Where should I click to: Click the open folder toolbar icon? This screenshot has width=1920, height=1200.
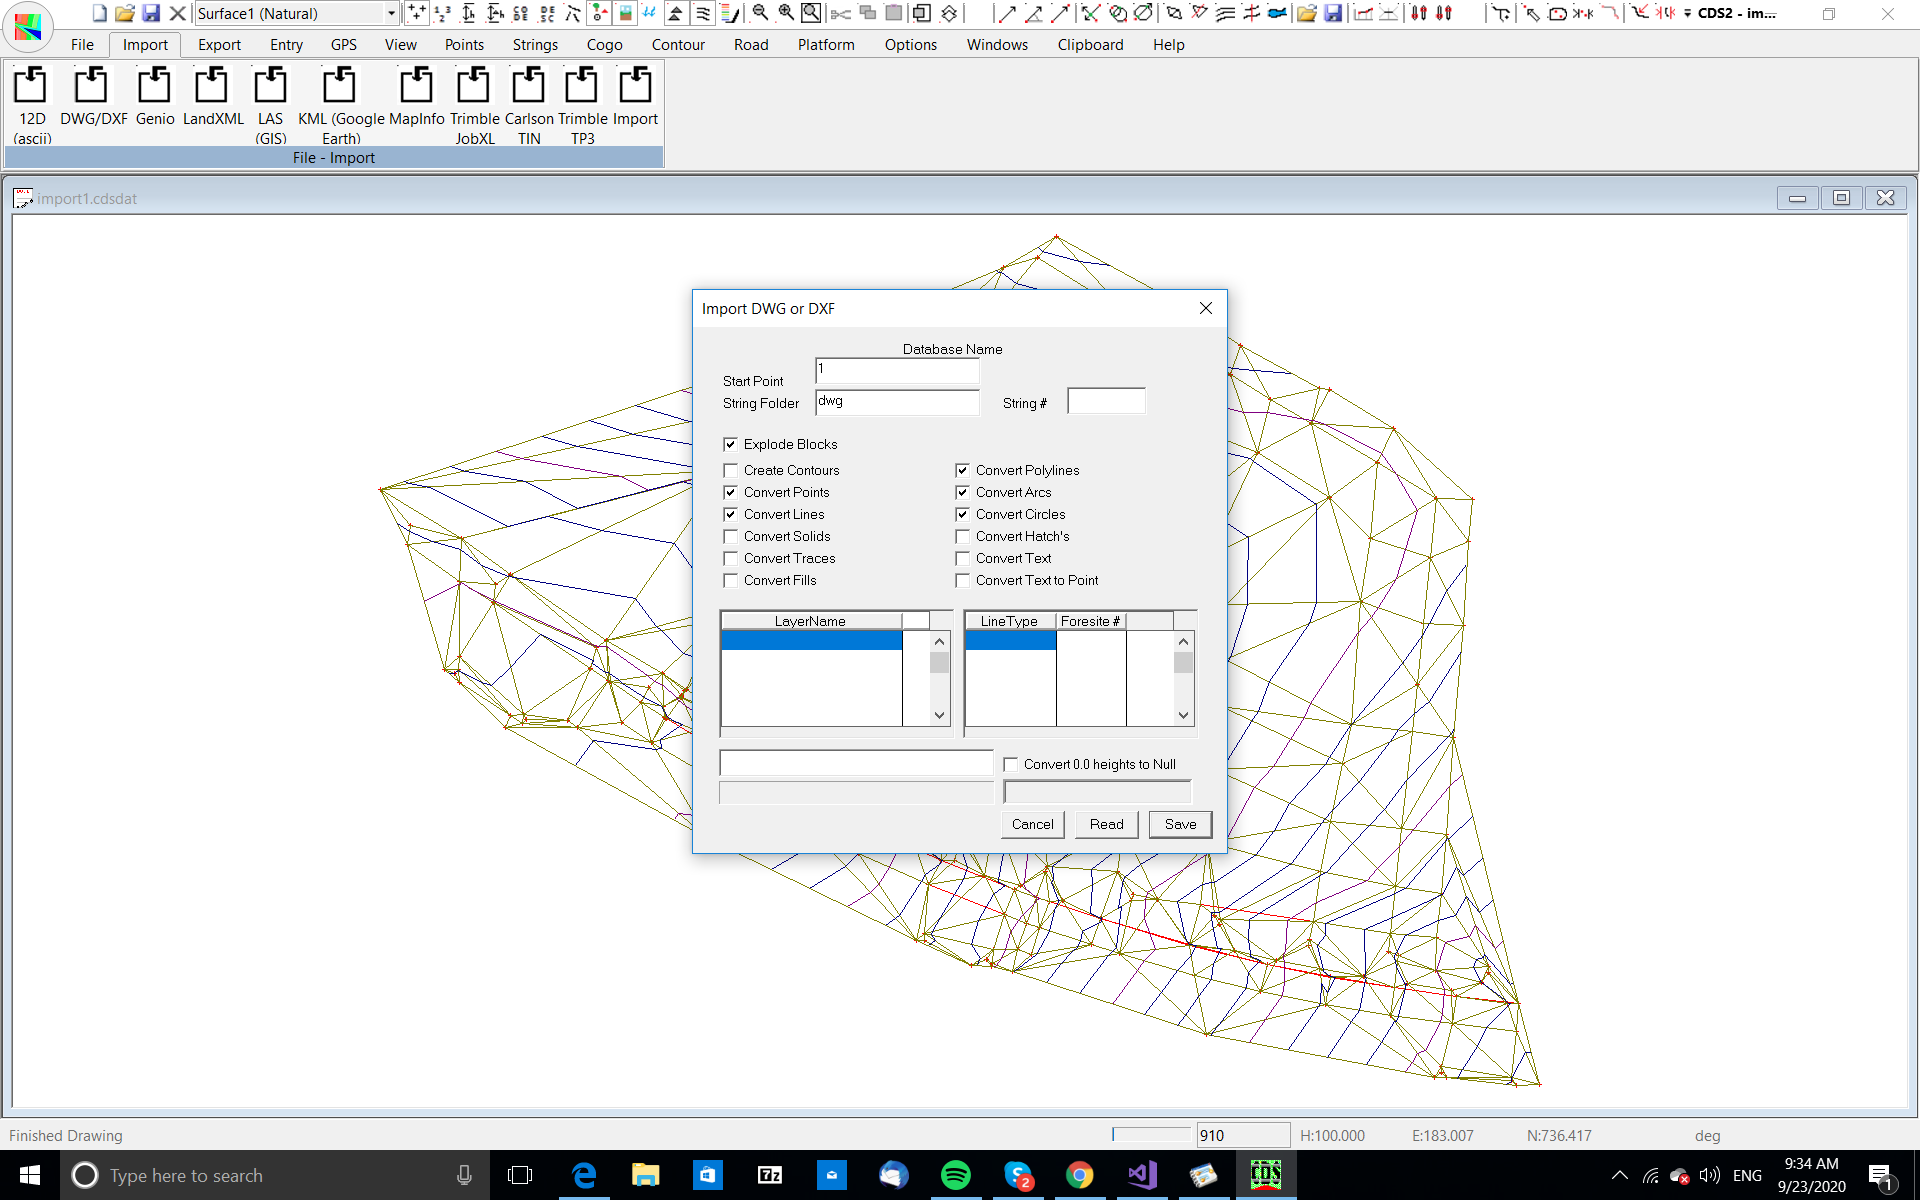[x=124, y=13]
